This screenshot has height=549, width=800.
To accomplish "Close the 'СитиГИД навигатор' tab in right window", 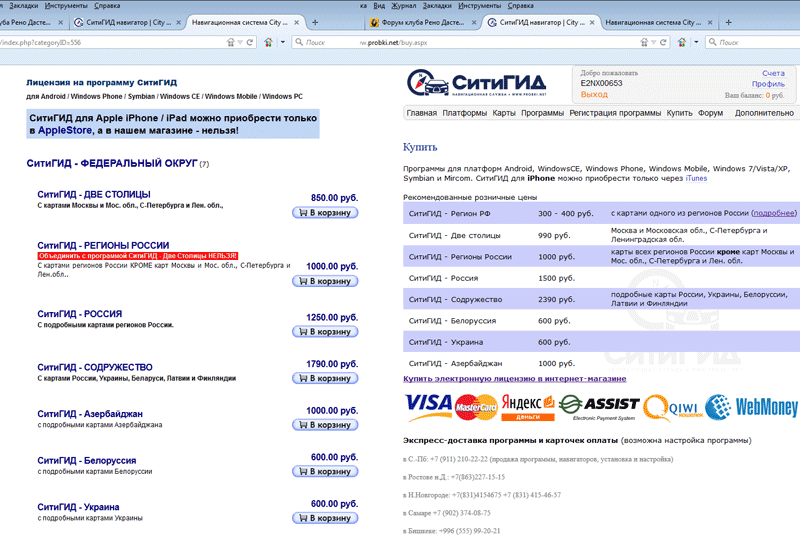I will [x=592, y=22].
